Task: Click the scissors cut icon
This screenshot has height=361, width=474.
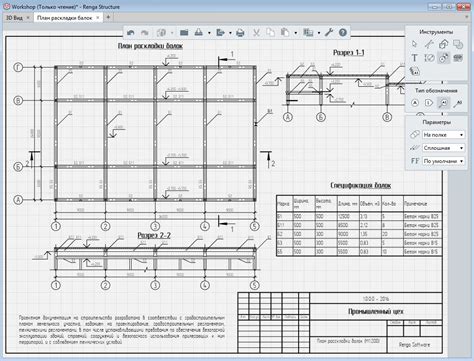Action: (256, 33)
